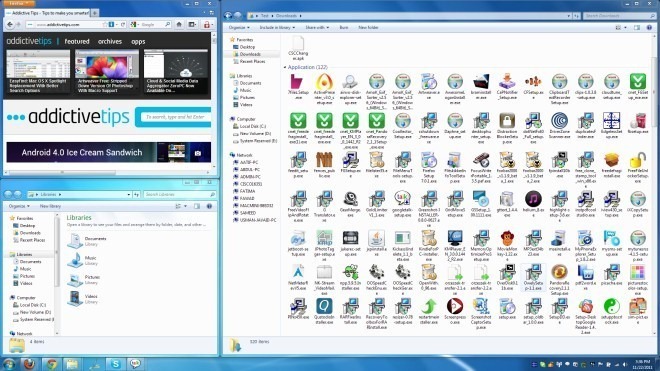This screenshot has height=371, width=660.
Task: Select the CSCChange file at top of Downloads
Action: (298, 48)
